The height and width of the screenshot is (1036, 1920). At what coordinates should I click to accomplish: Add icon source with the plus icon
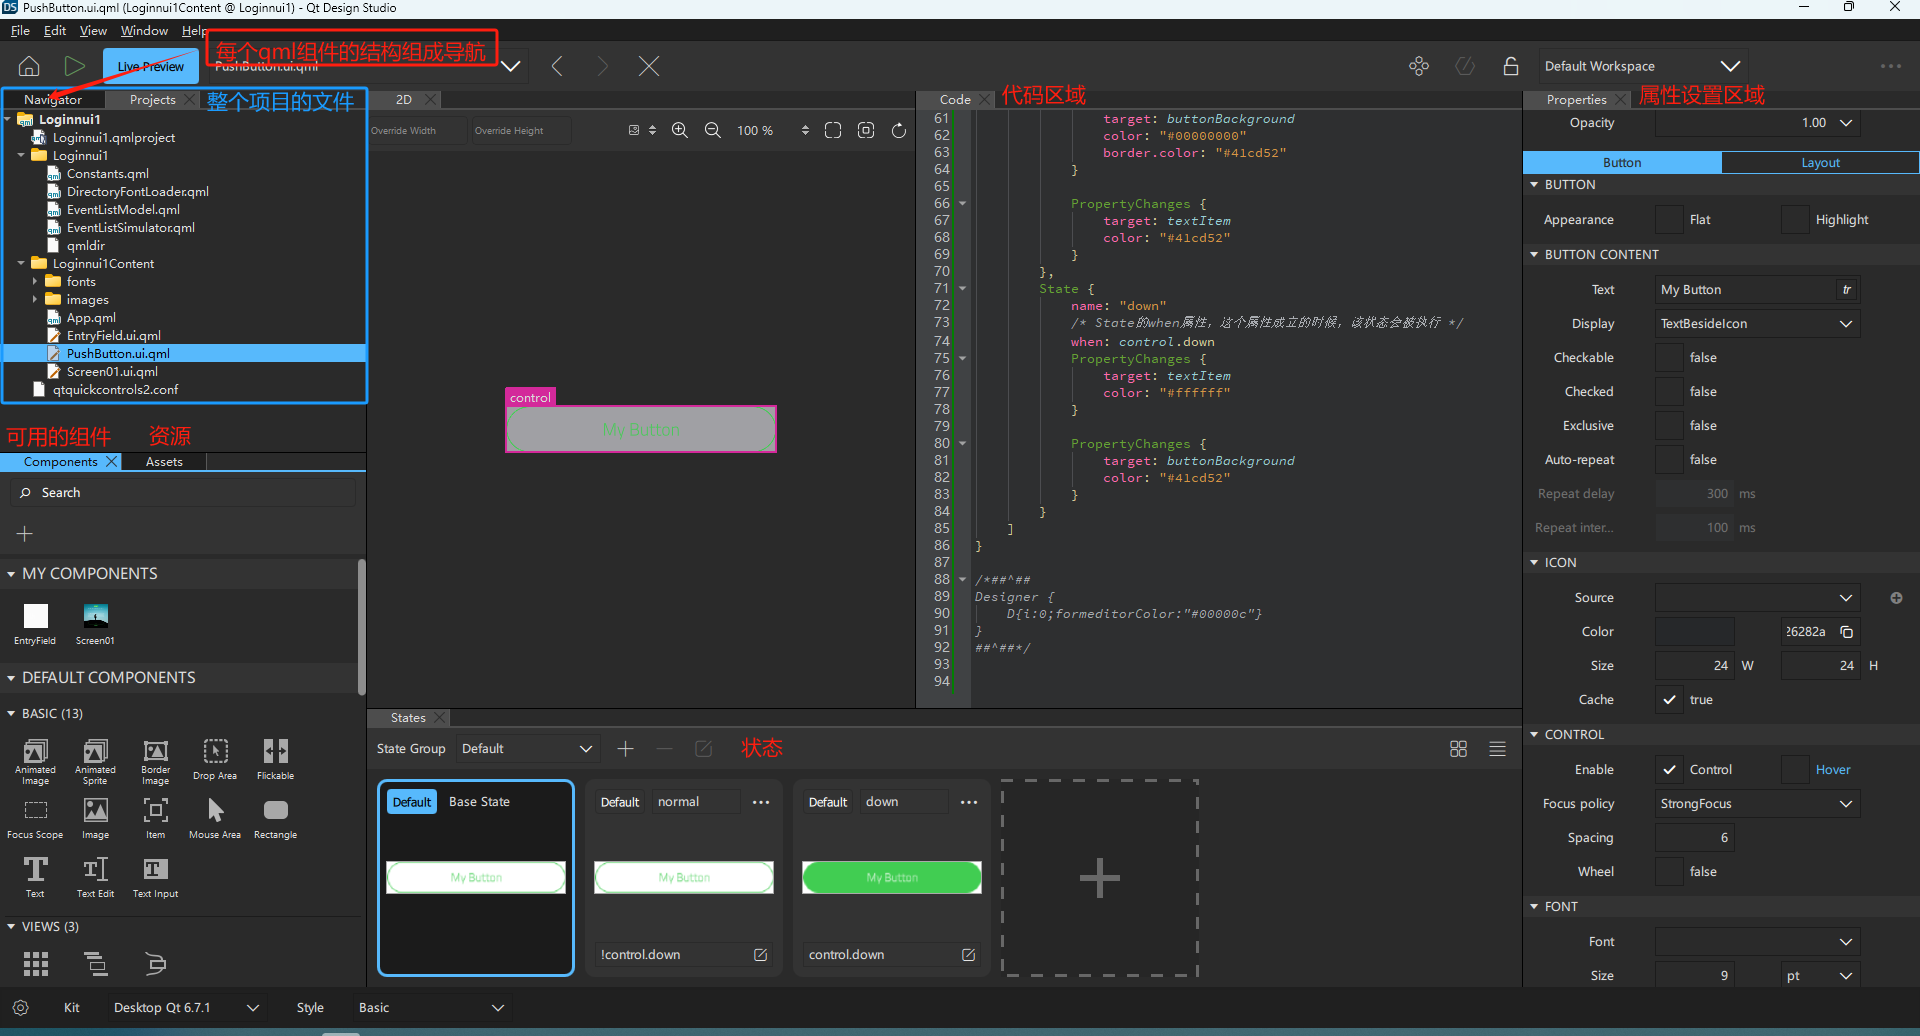1896,598
